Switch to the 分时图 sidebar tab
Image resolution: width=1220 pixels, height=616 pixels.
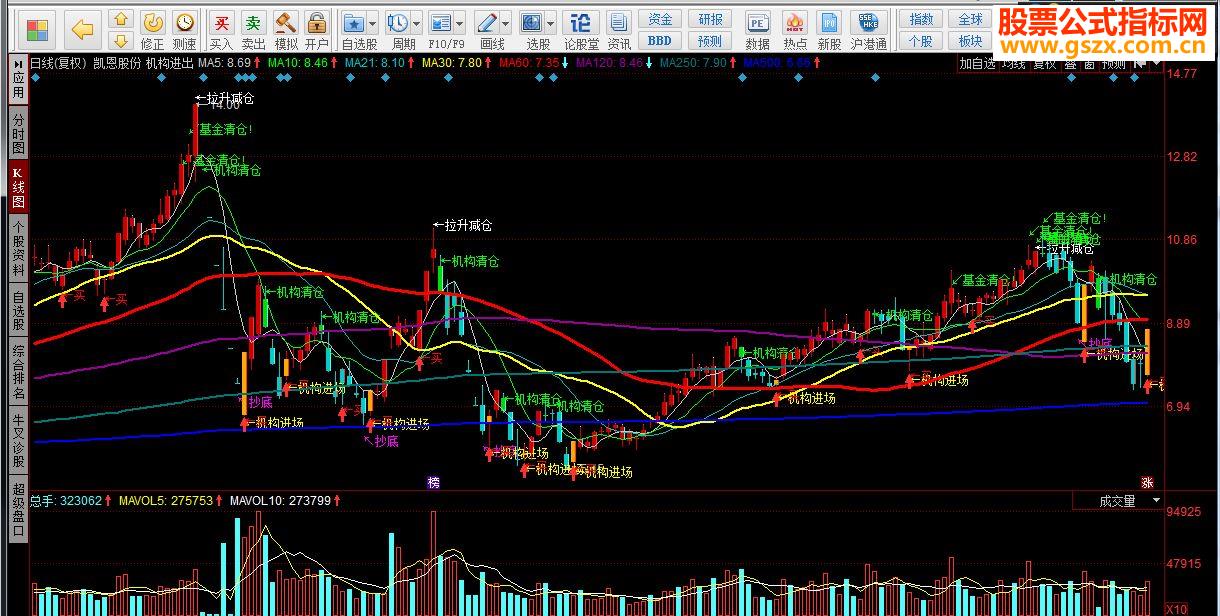click(18, 132)
